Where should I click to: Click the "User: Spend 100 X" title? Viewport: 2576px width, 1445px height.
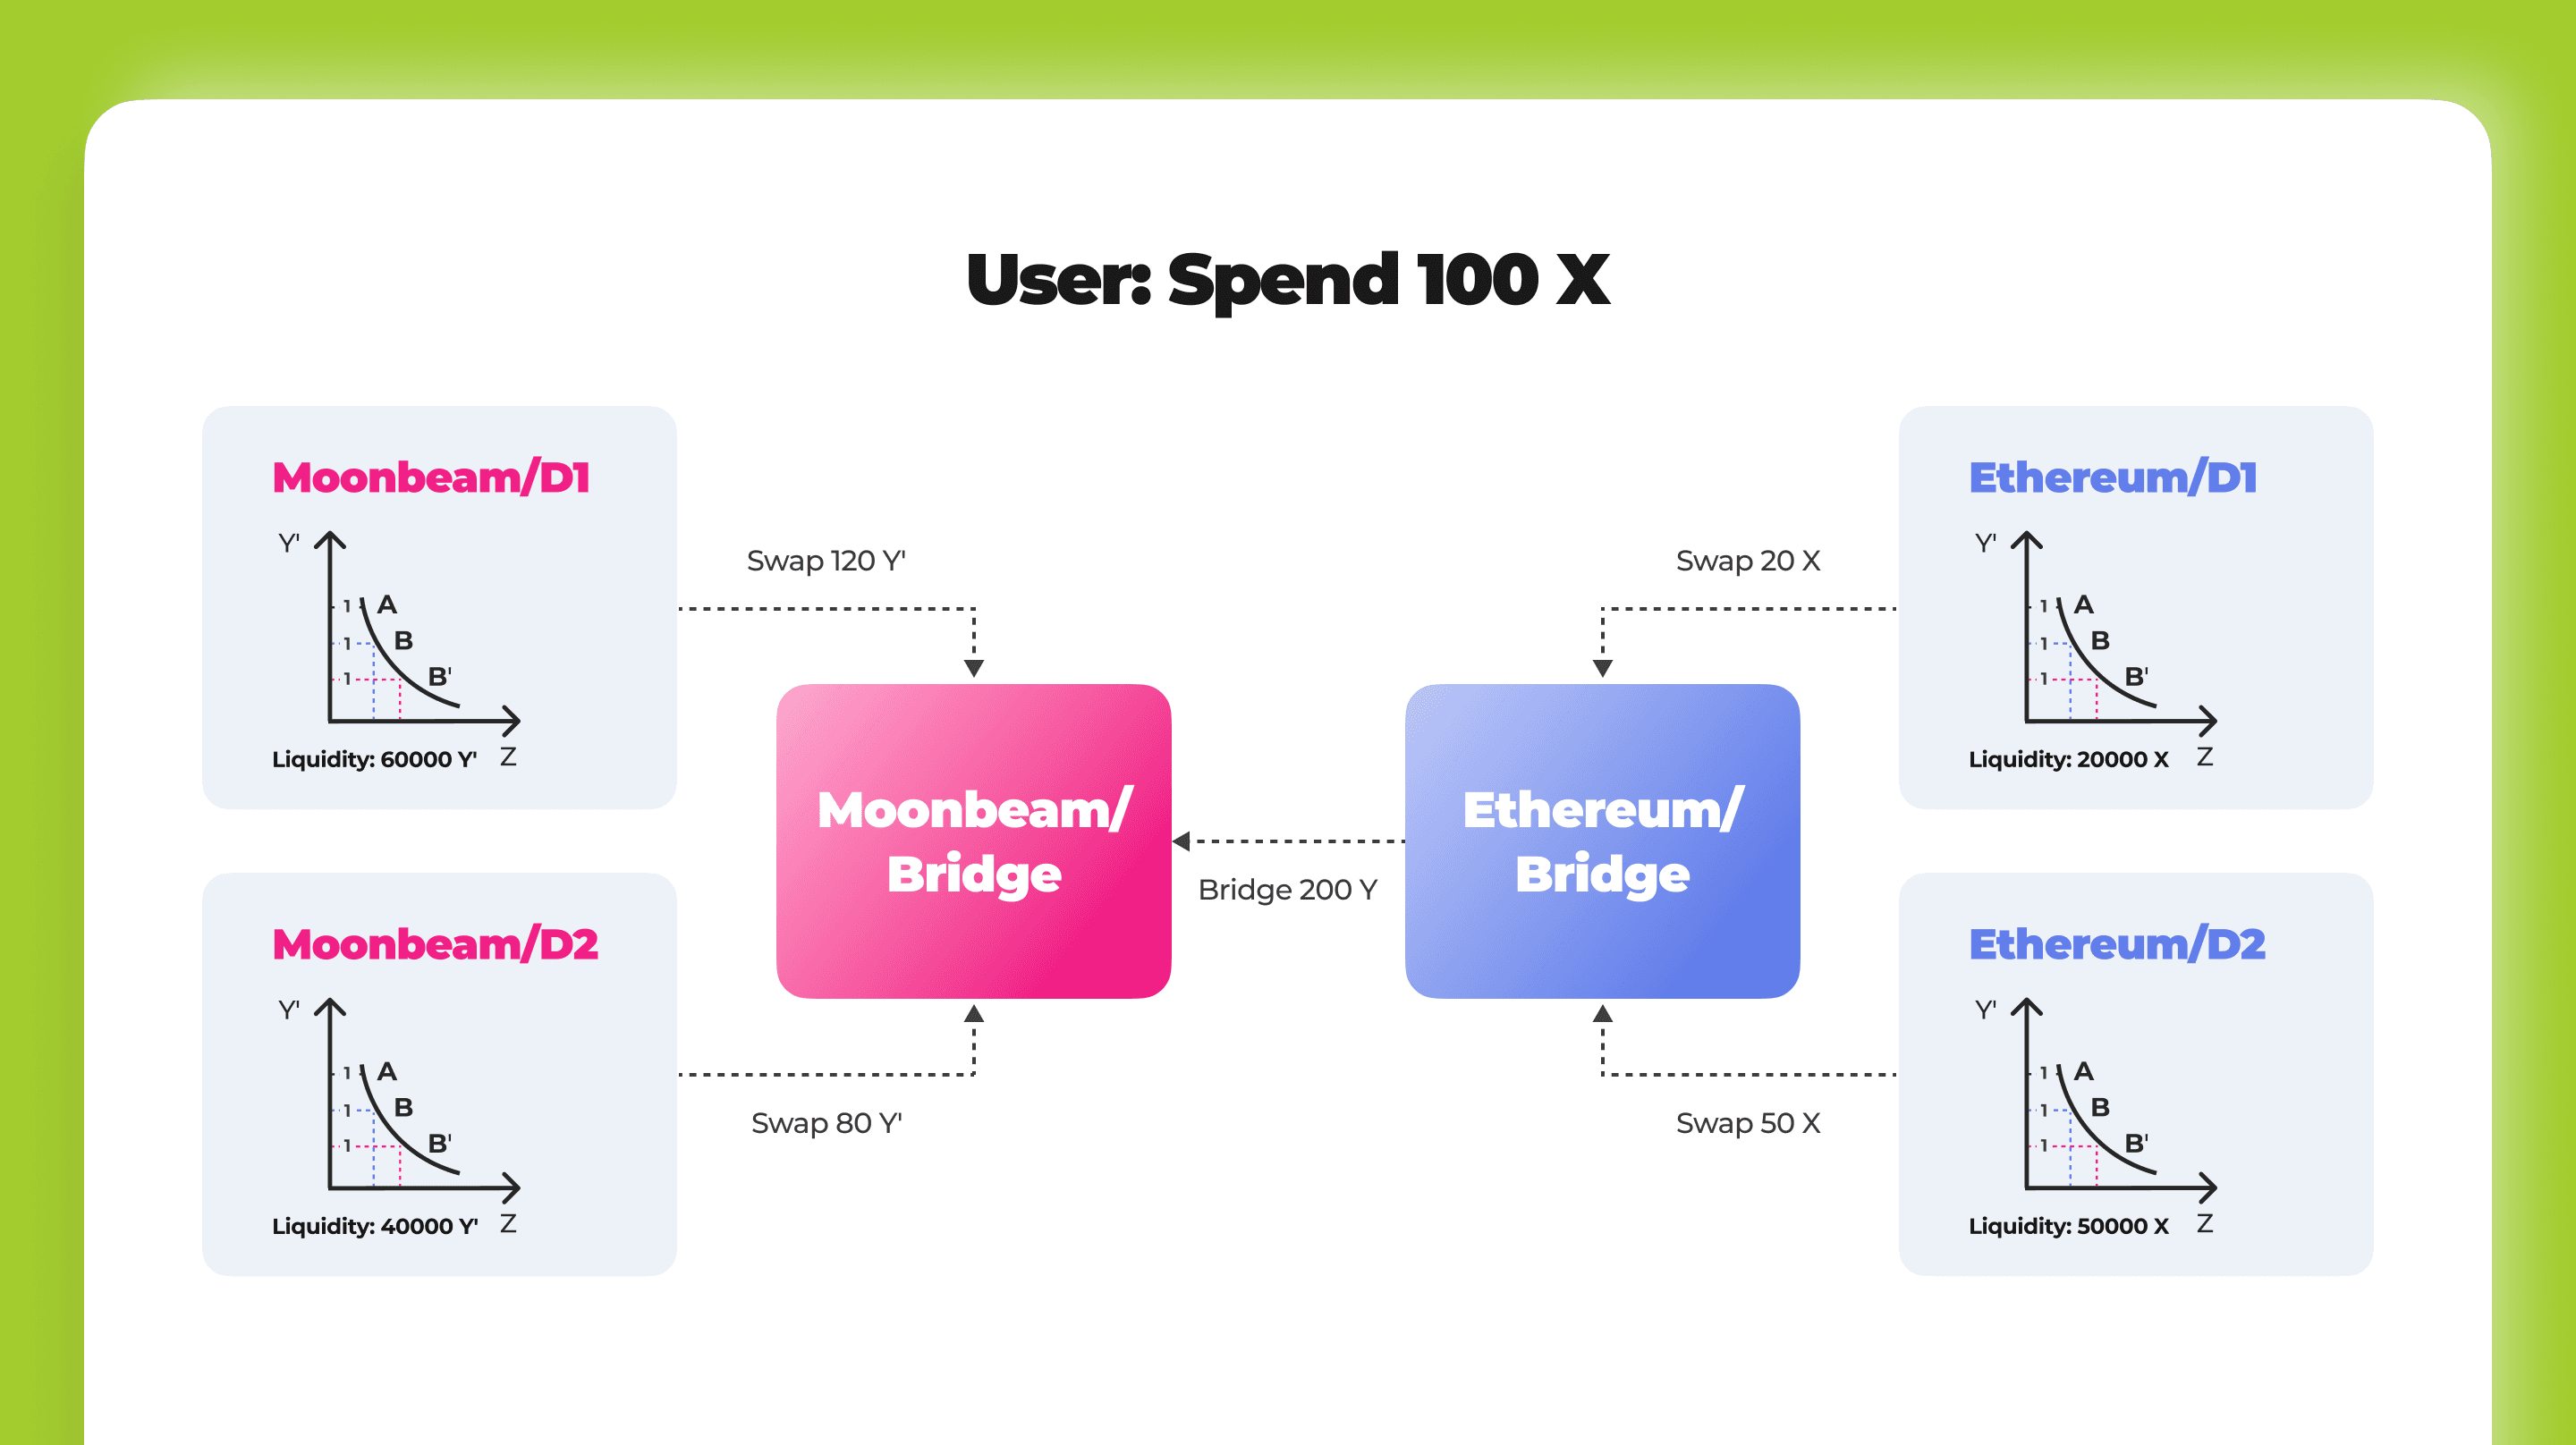click(x=1288, y=279)
